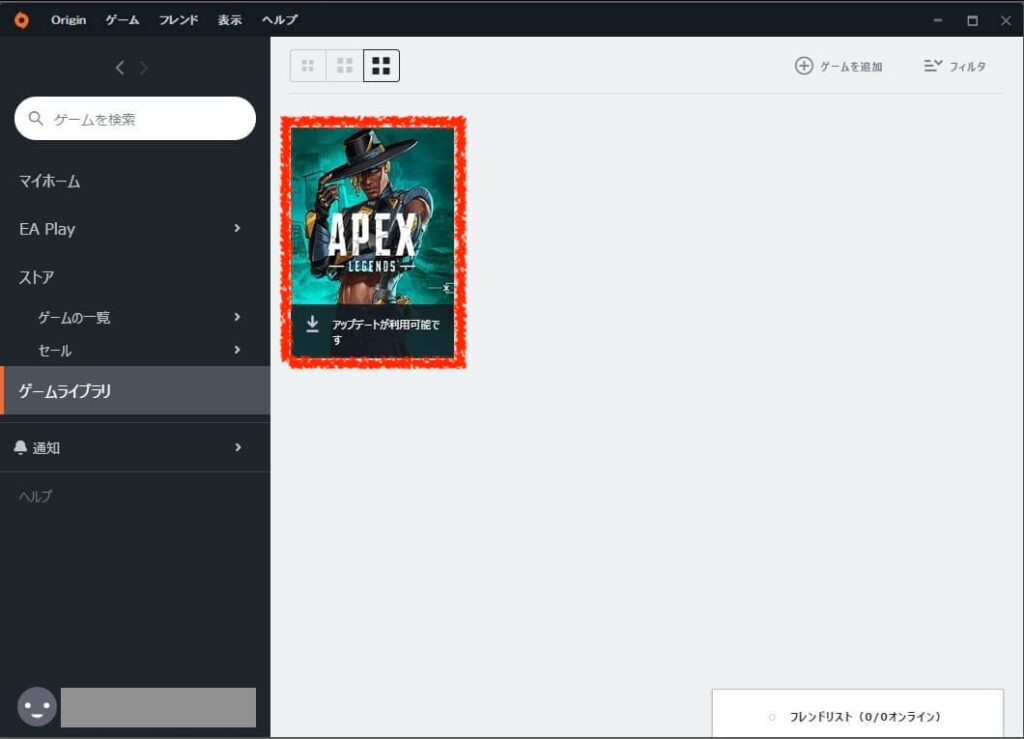Switch to small tile view

[308, 65]
